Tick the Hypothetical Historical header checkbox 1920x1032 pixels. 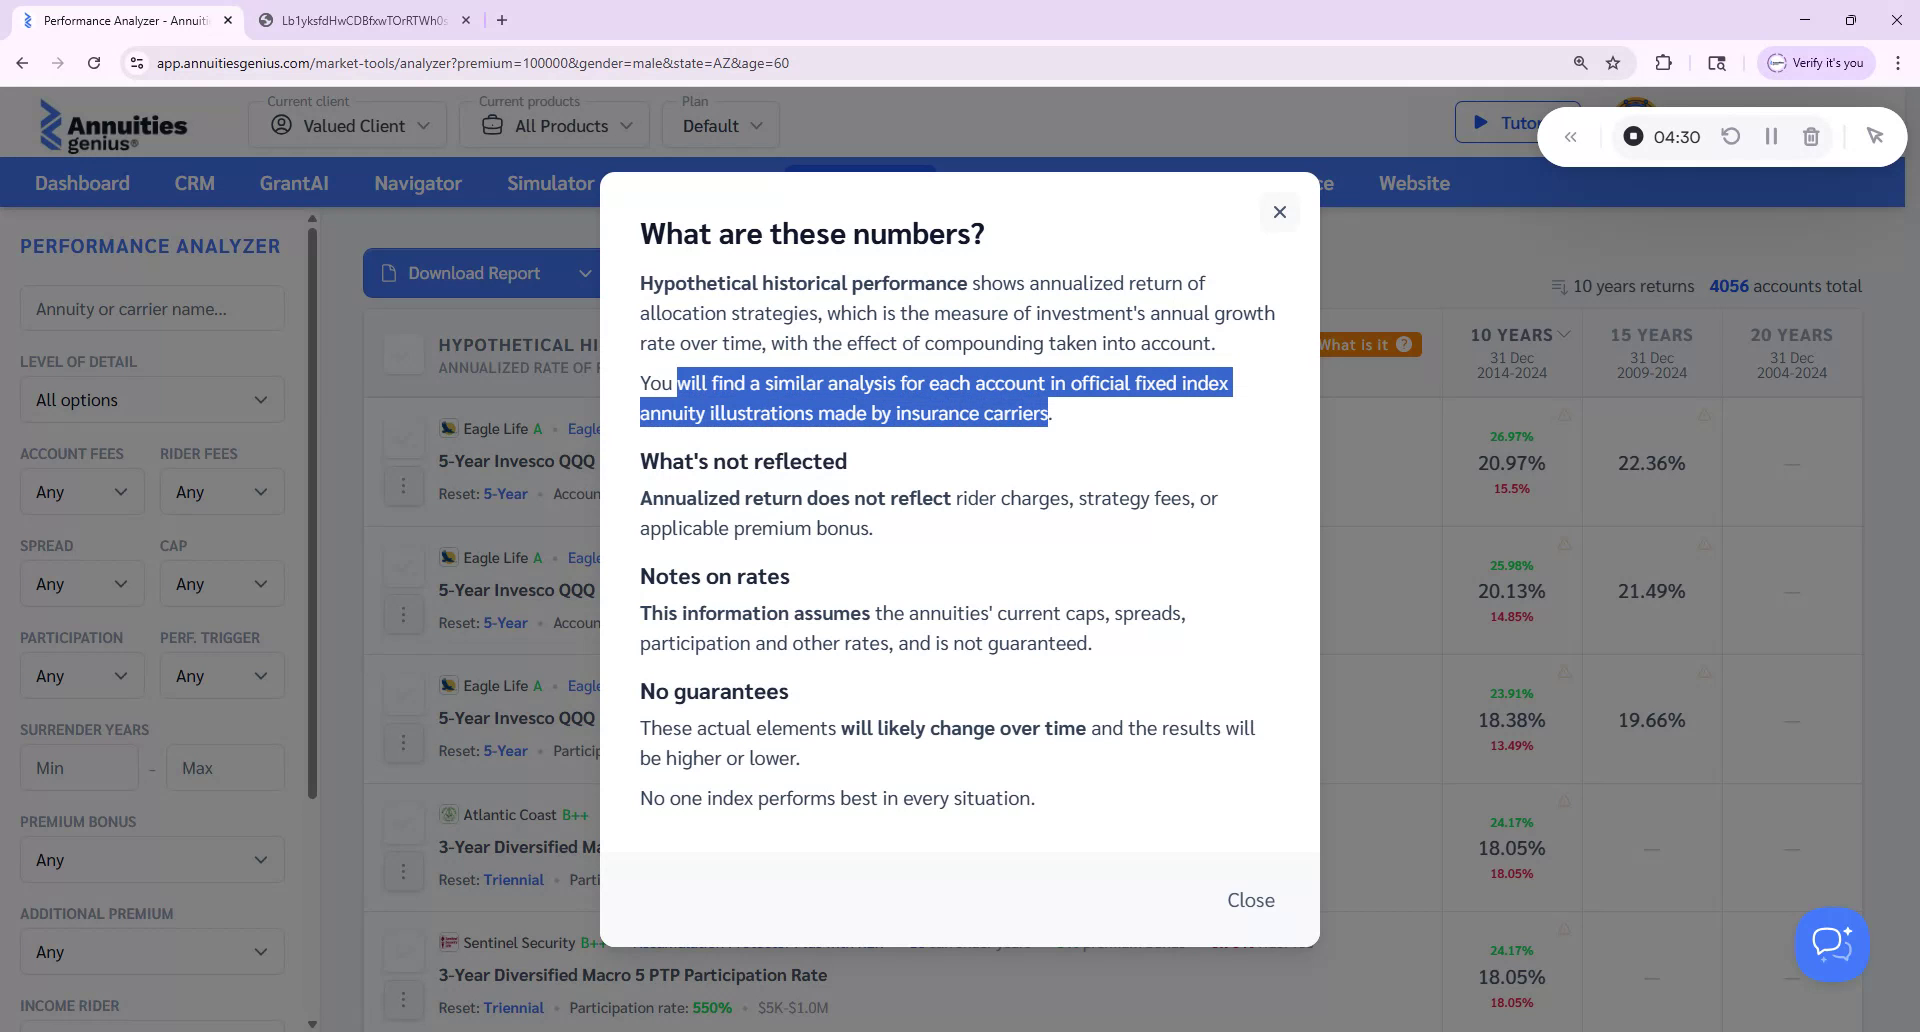tap(404, 353)
